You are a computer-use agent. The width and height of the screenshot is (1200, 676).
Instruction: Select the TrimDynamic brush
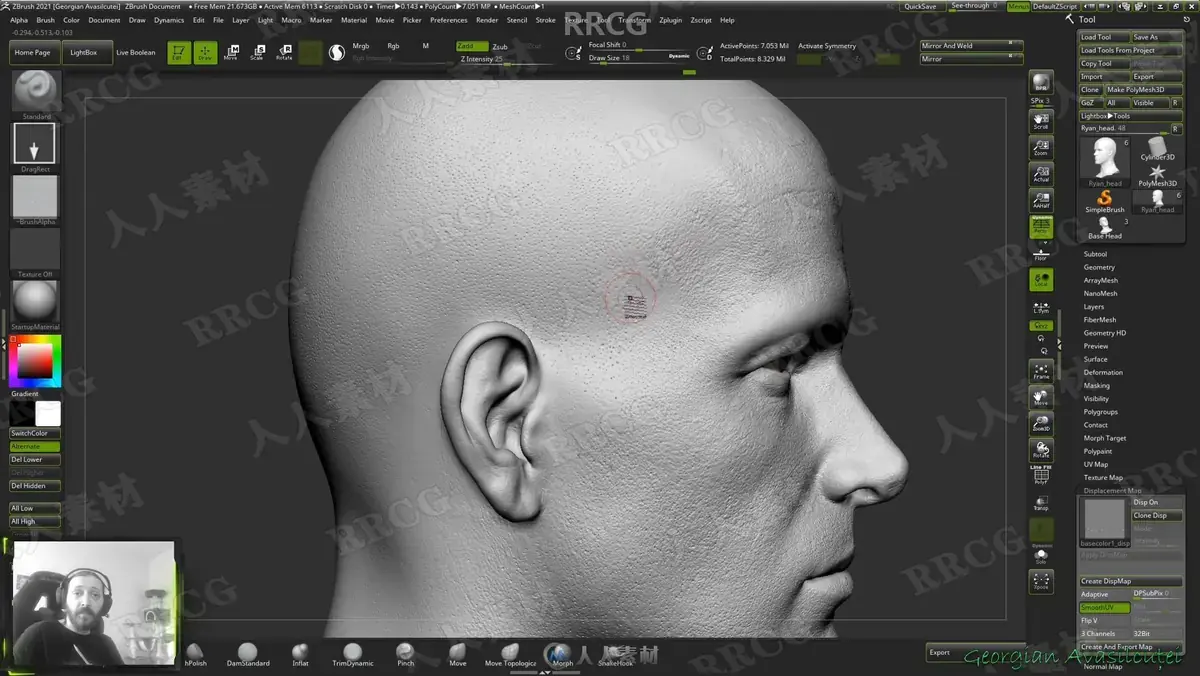(x=353, y=655)
